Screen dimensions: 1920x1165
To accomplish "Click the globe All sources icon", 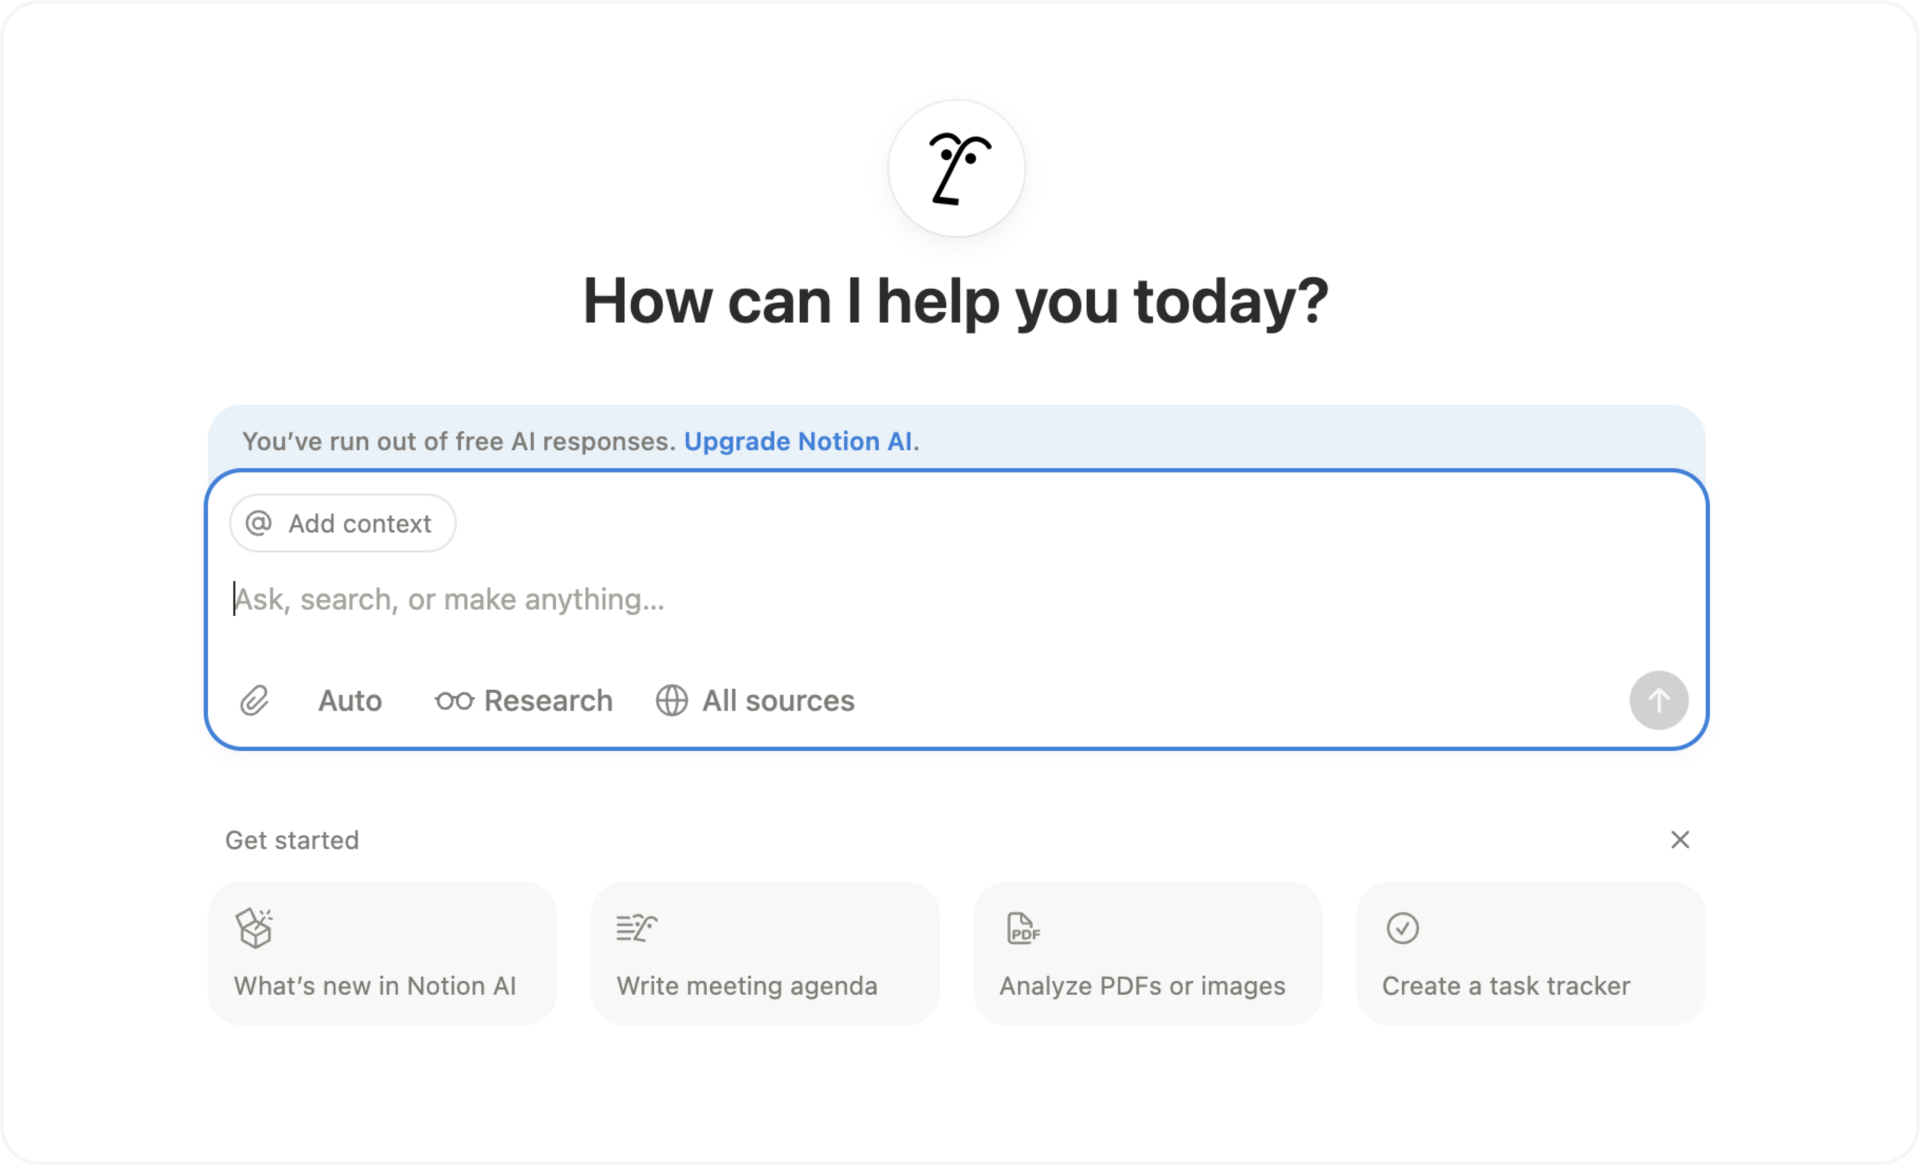I will pos(672,700).
